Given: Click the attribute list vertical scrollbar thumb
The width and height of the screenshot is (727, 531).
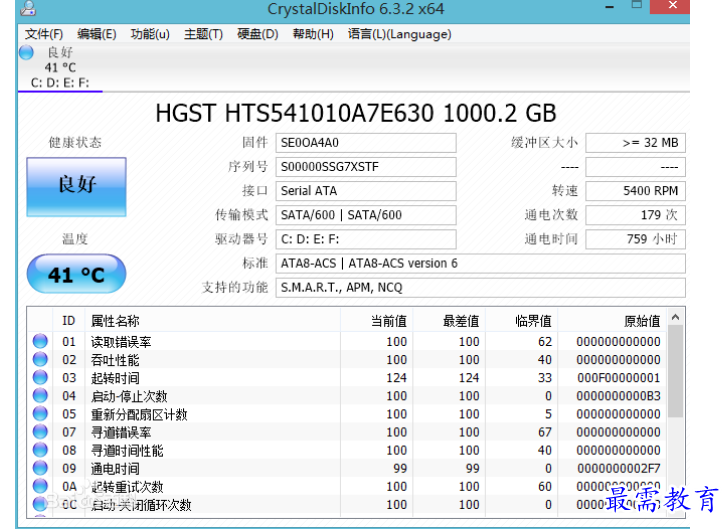Looking at the screenshot, I should tap(676, 371).
